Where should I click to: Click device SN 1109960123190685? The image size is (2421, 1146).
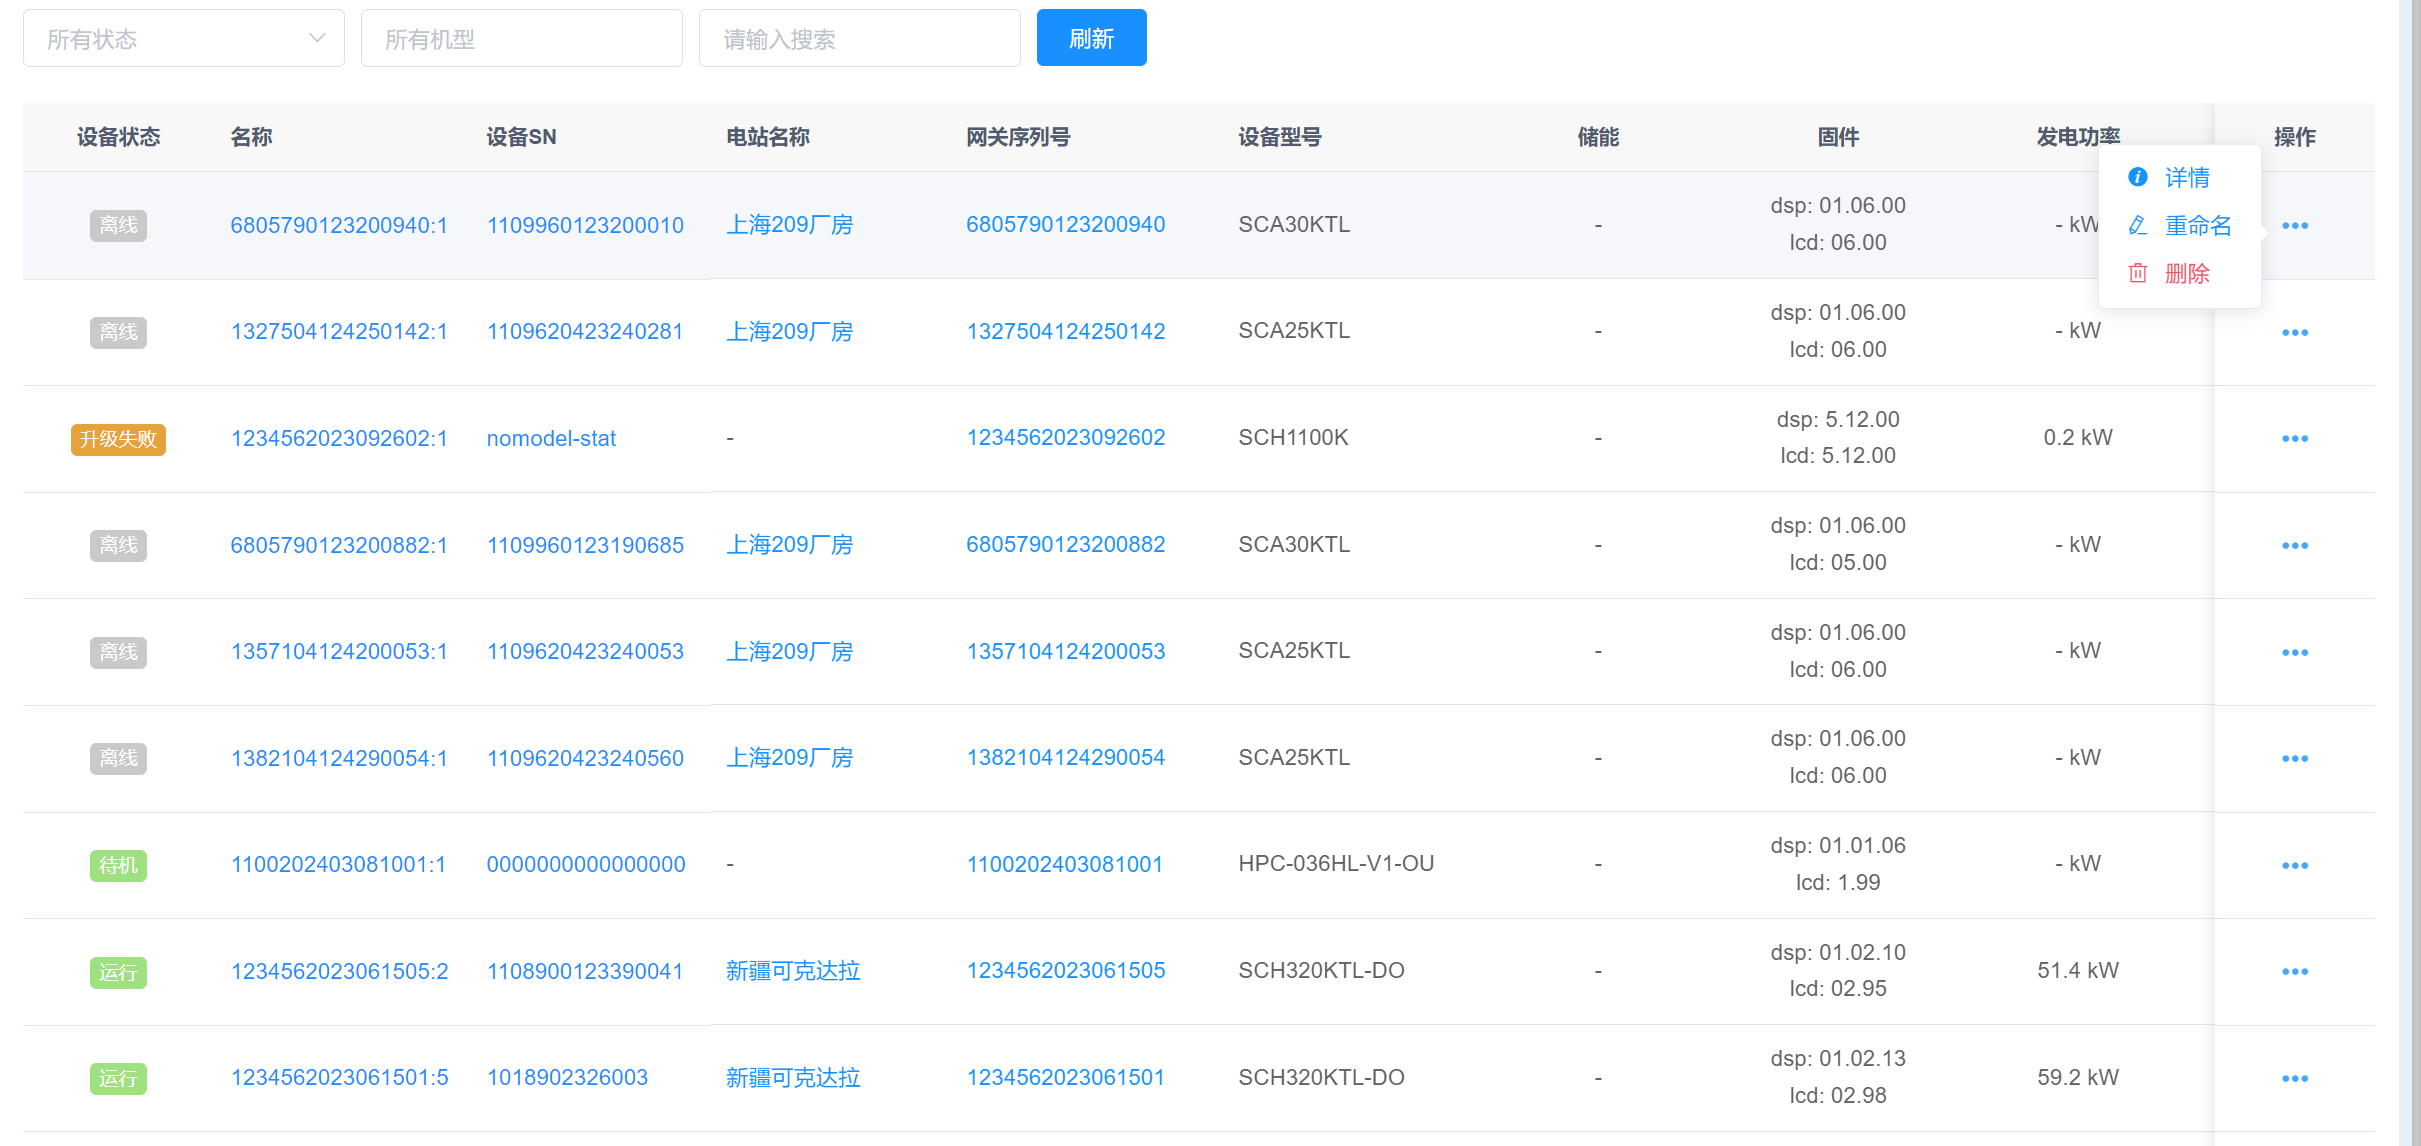(x=585, y=545)
